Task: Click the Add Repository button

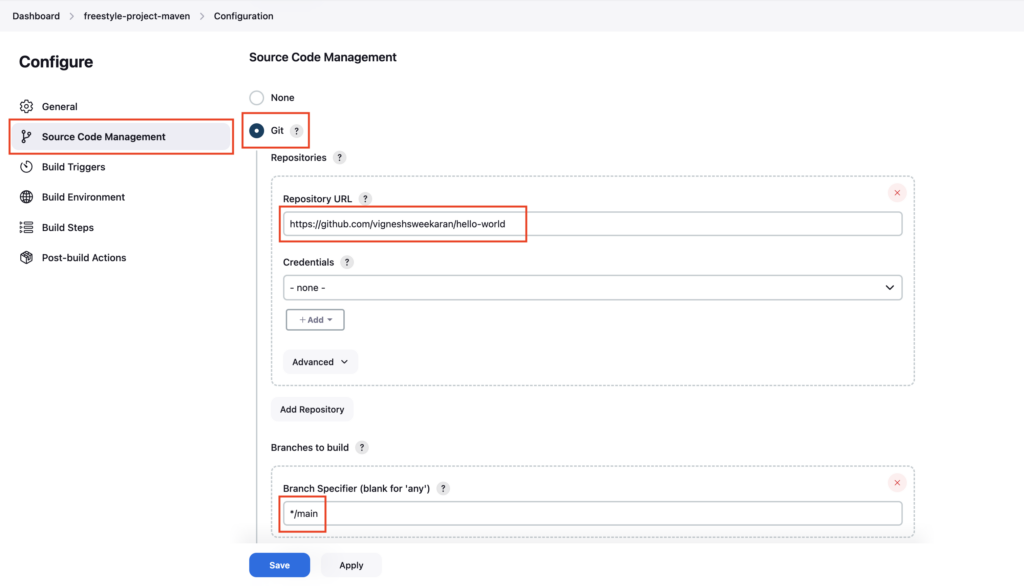Action: click(x=312, y=410)
